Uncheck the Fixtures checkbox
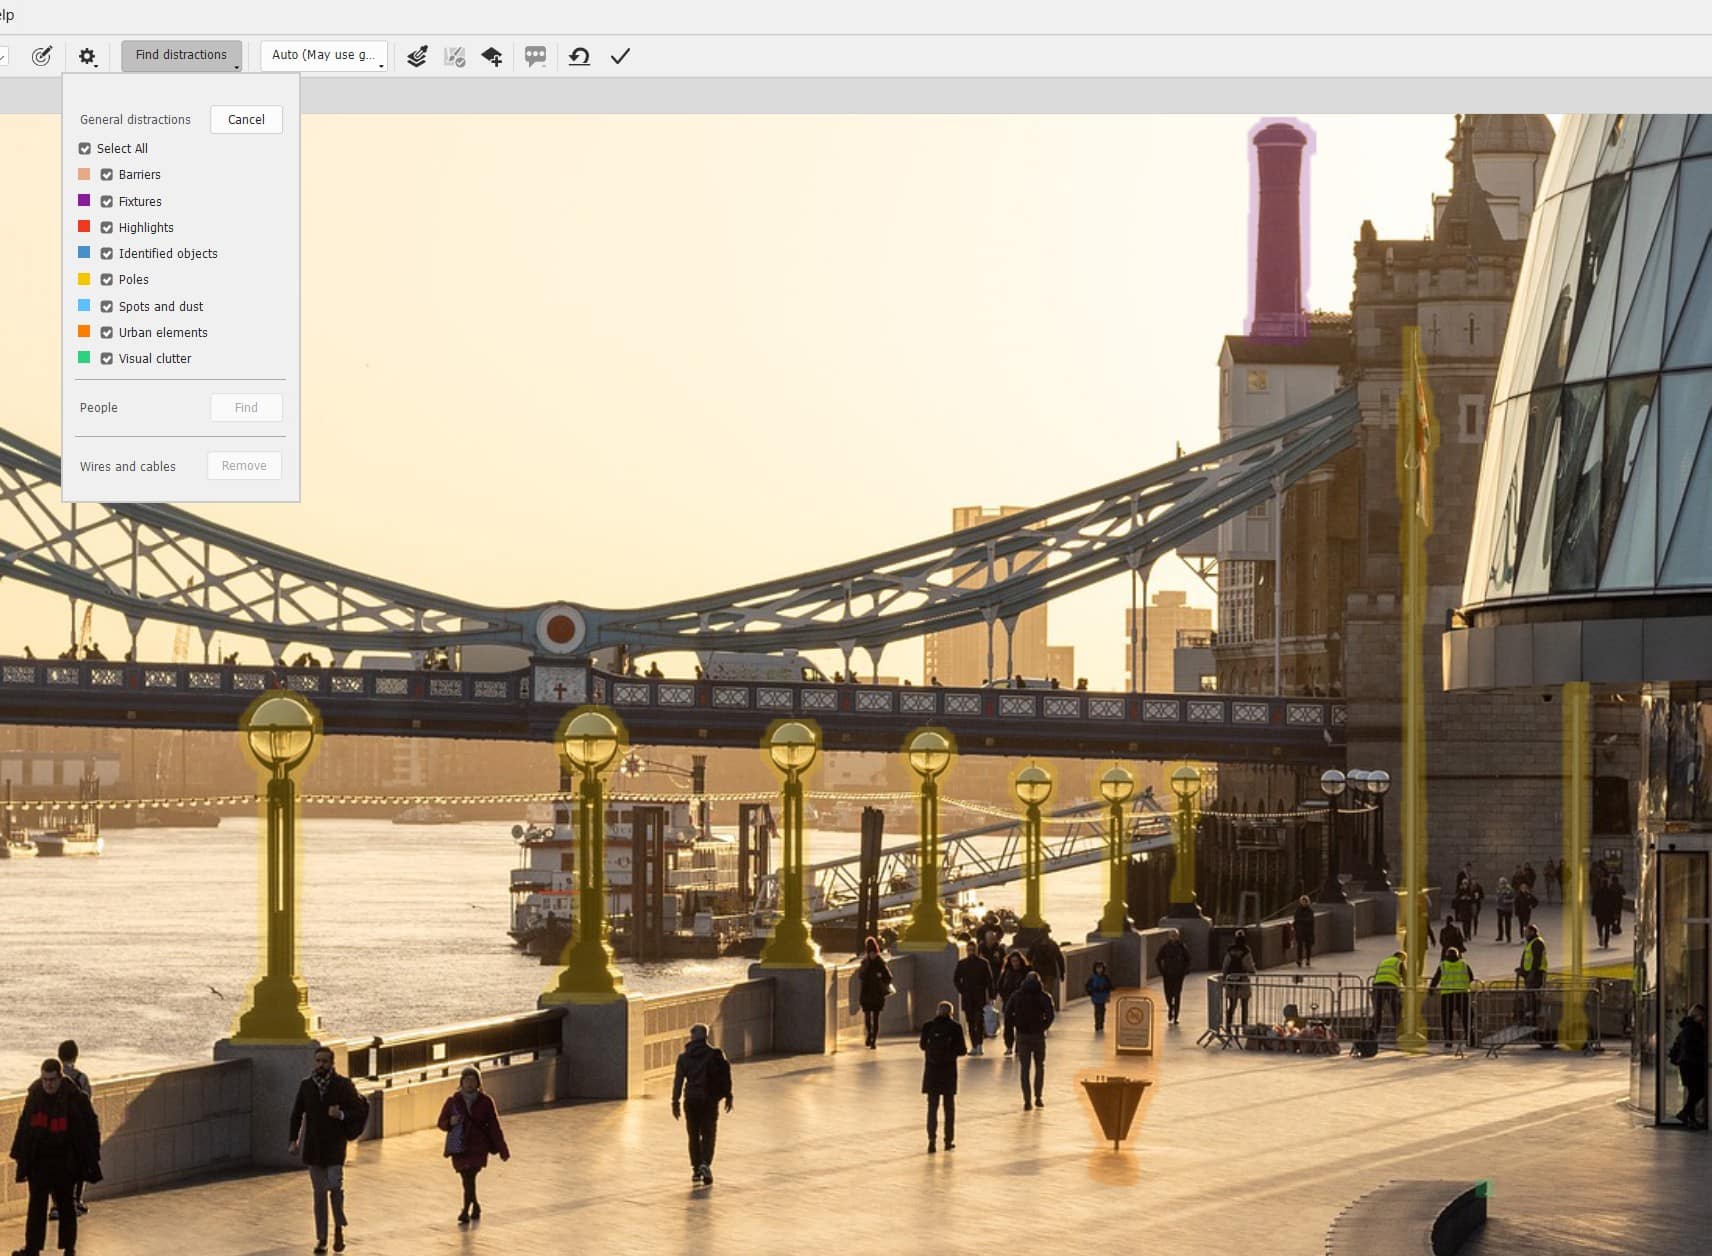 point(107,201)
